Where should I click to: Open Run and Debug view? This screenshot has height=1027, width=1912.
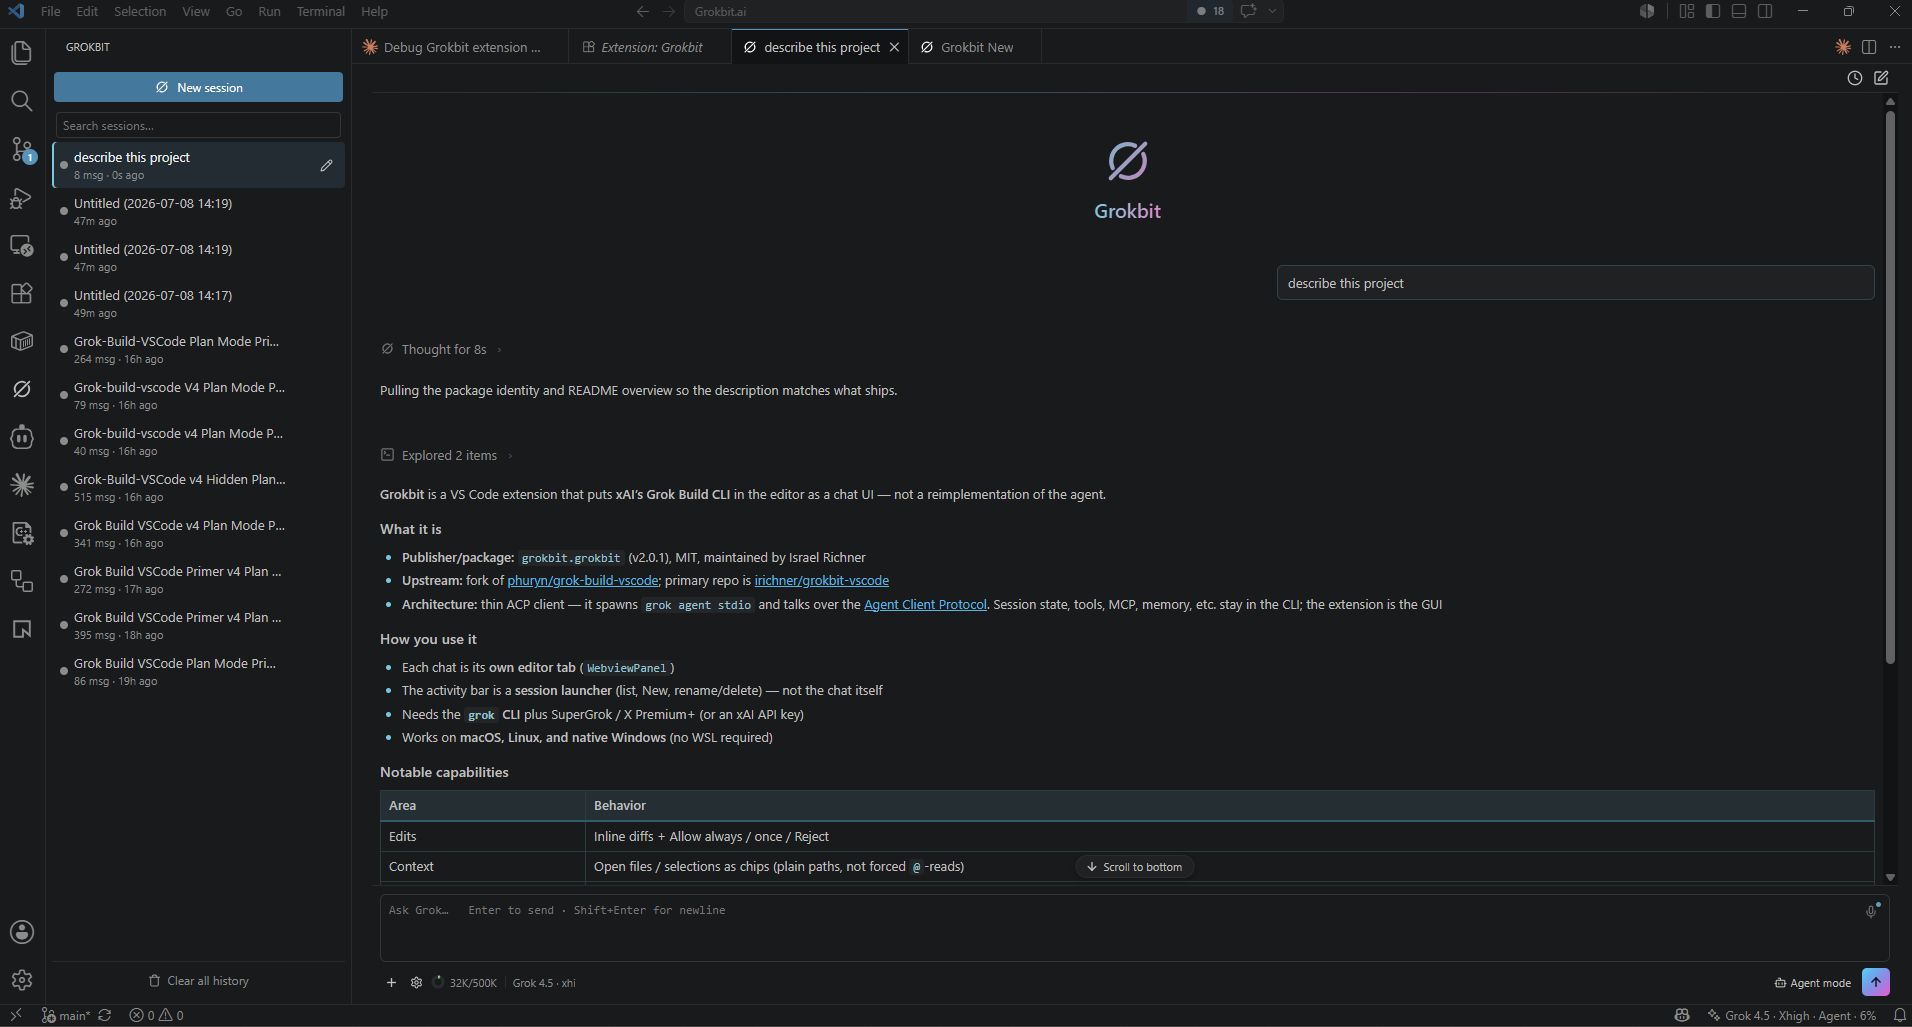tap(21, 197)
